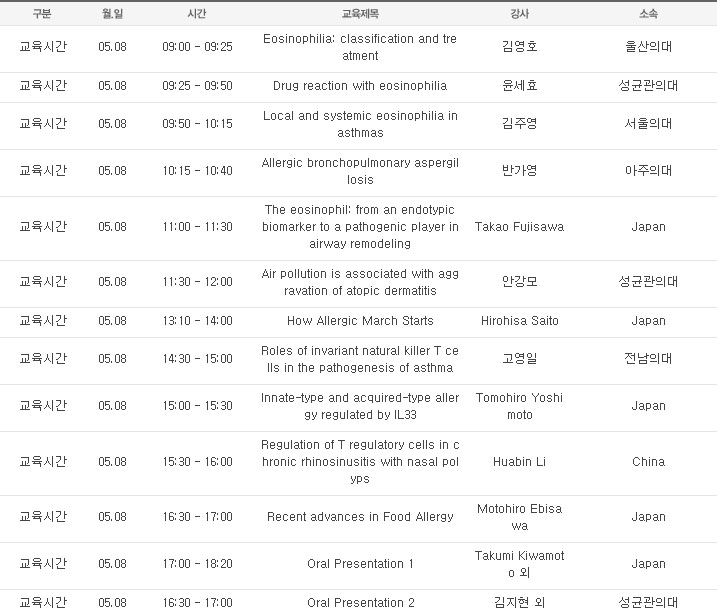Select the 강사 column header
717x615 pixels.
[x=519, y=14]
